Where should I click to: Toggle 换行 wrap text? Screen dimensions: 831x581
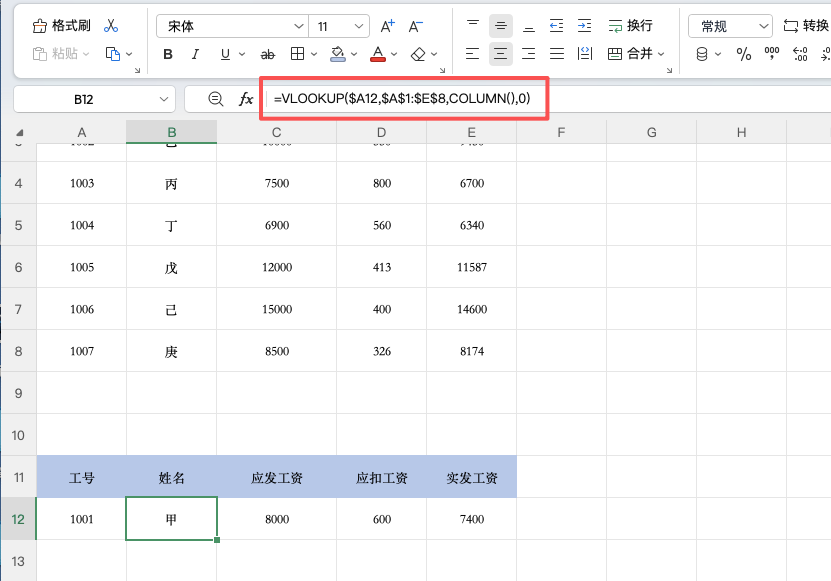click(x=630, y=25)
